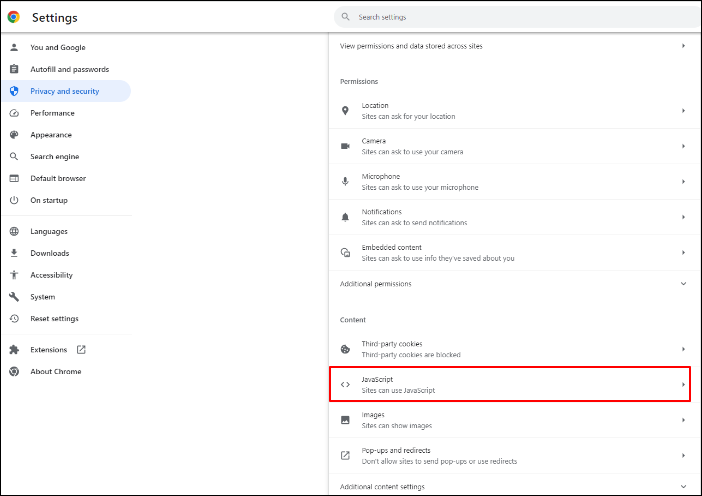Open Embedded content arrow

point(683,252)
